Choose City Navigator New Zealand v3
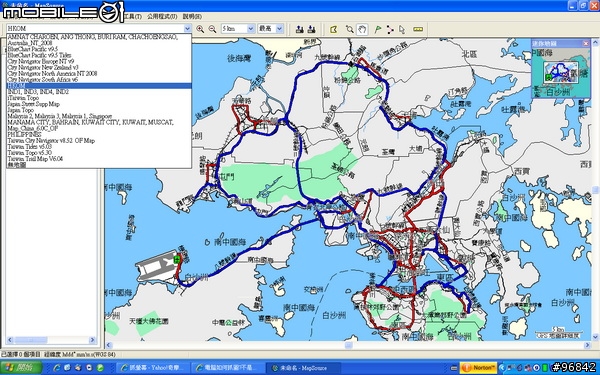 click(99, 67)
